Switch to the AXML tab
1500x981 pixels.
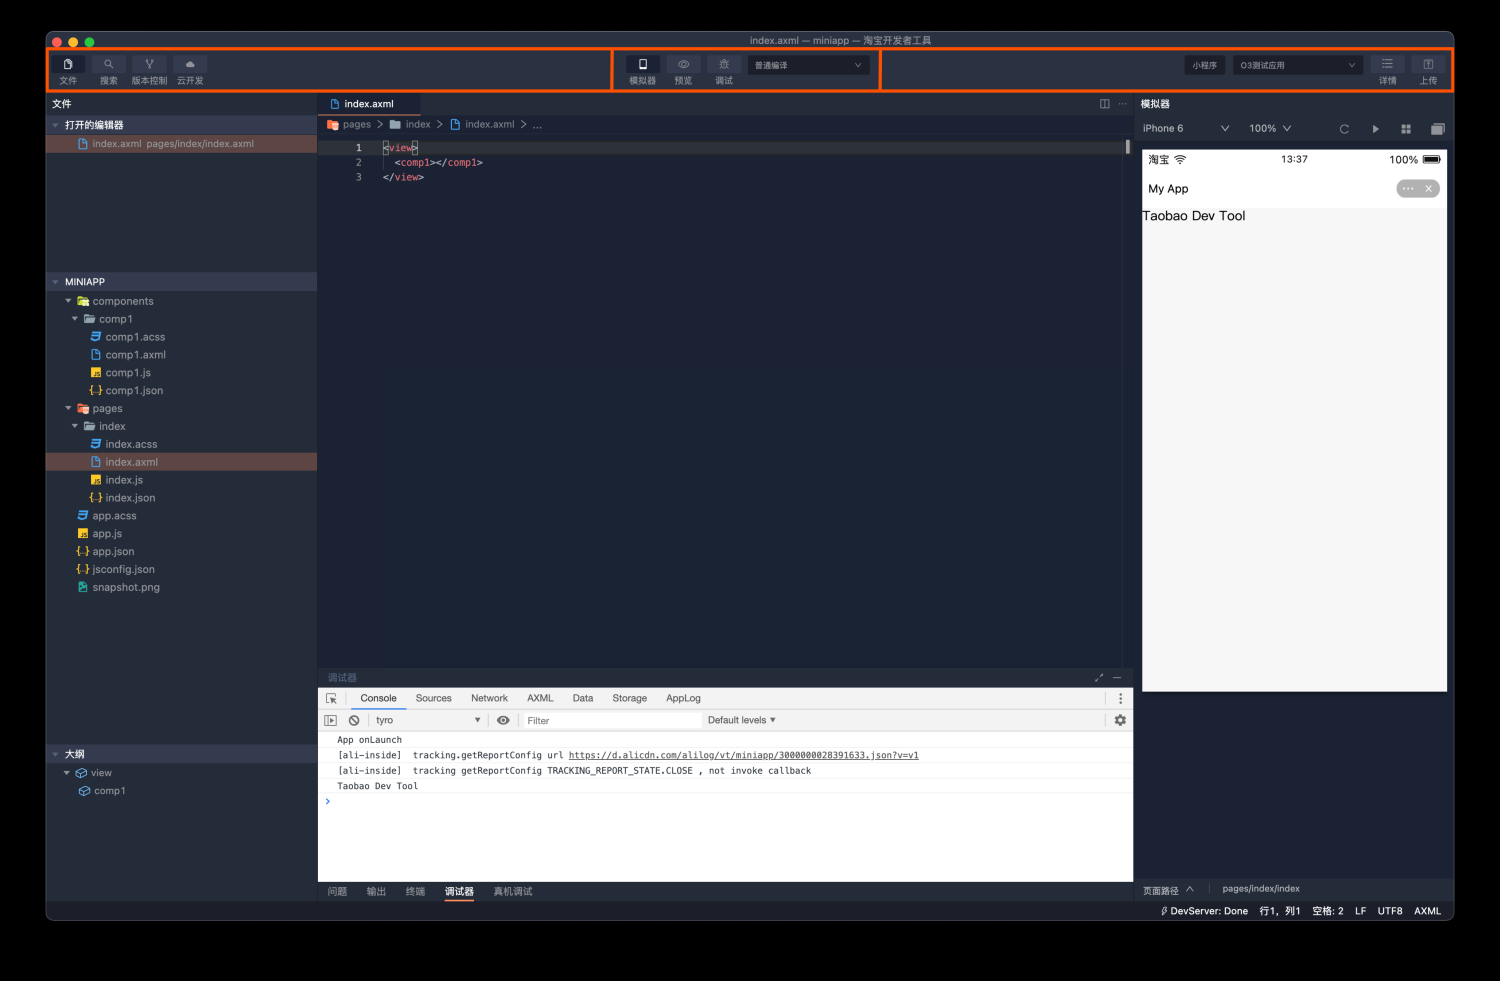coord(540,698)
